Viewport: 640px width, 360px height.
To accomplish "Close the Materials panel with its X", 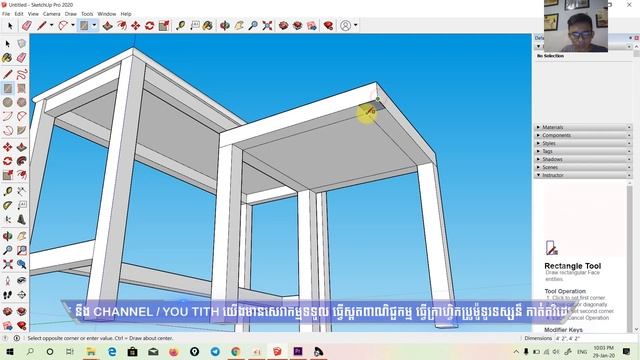I will pos(629,127).
